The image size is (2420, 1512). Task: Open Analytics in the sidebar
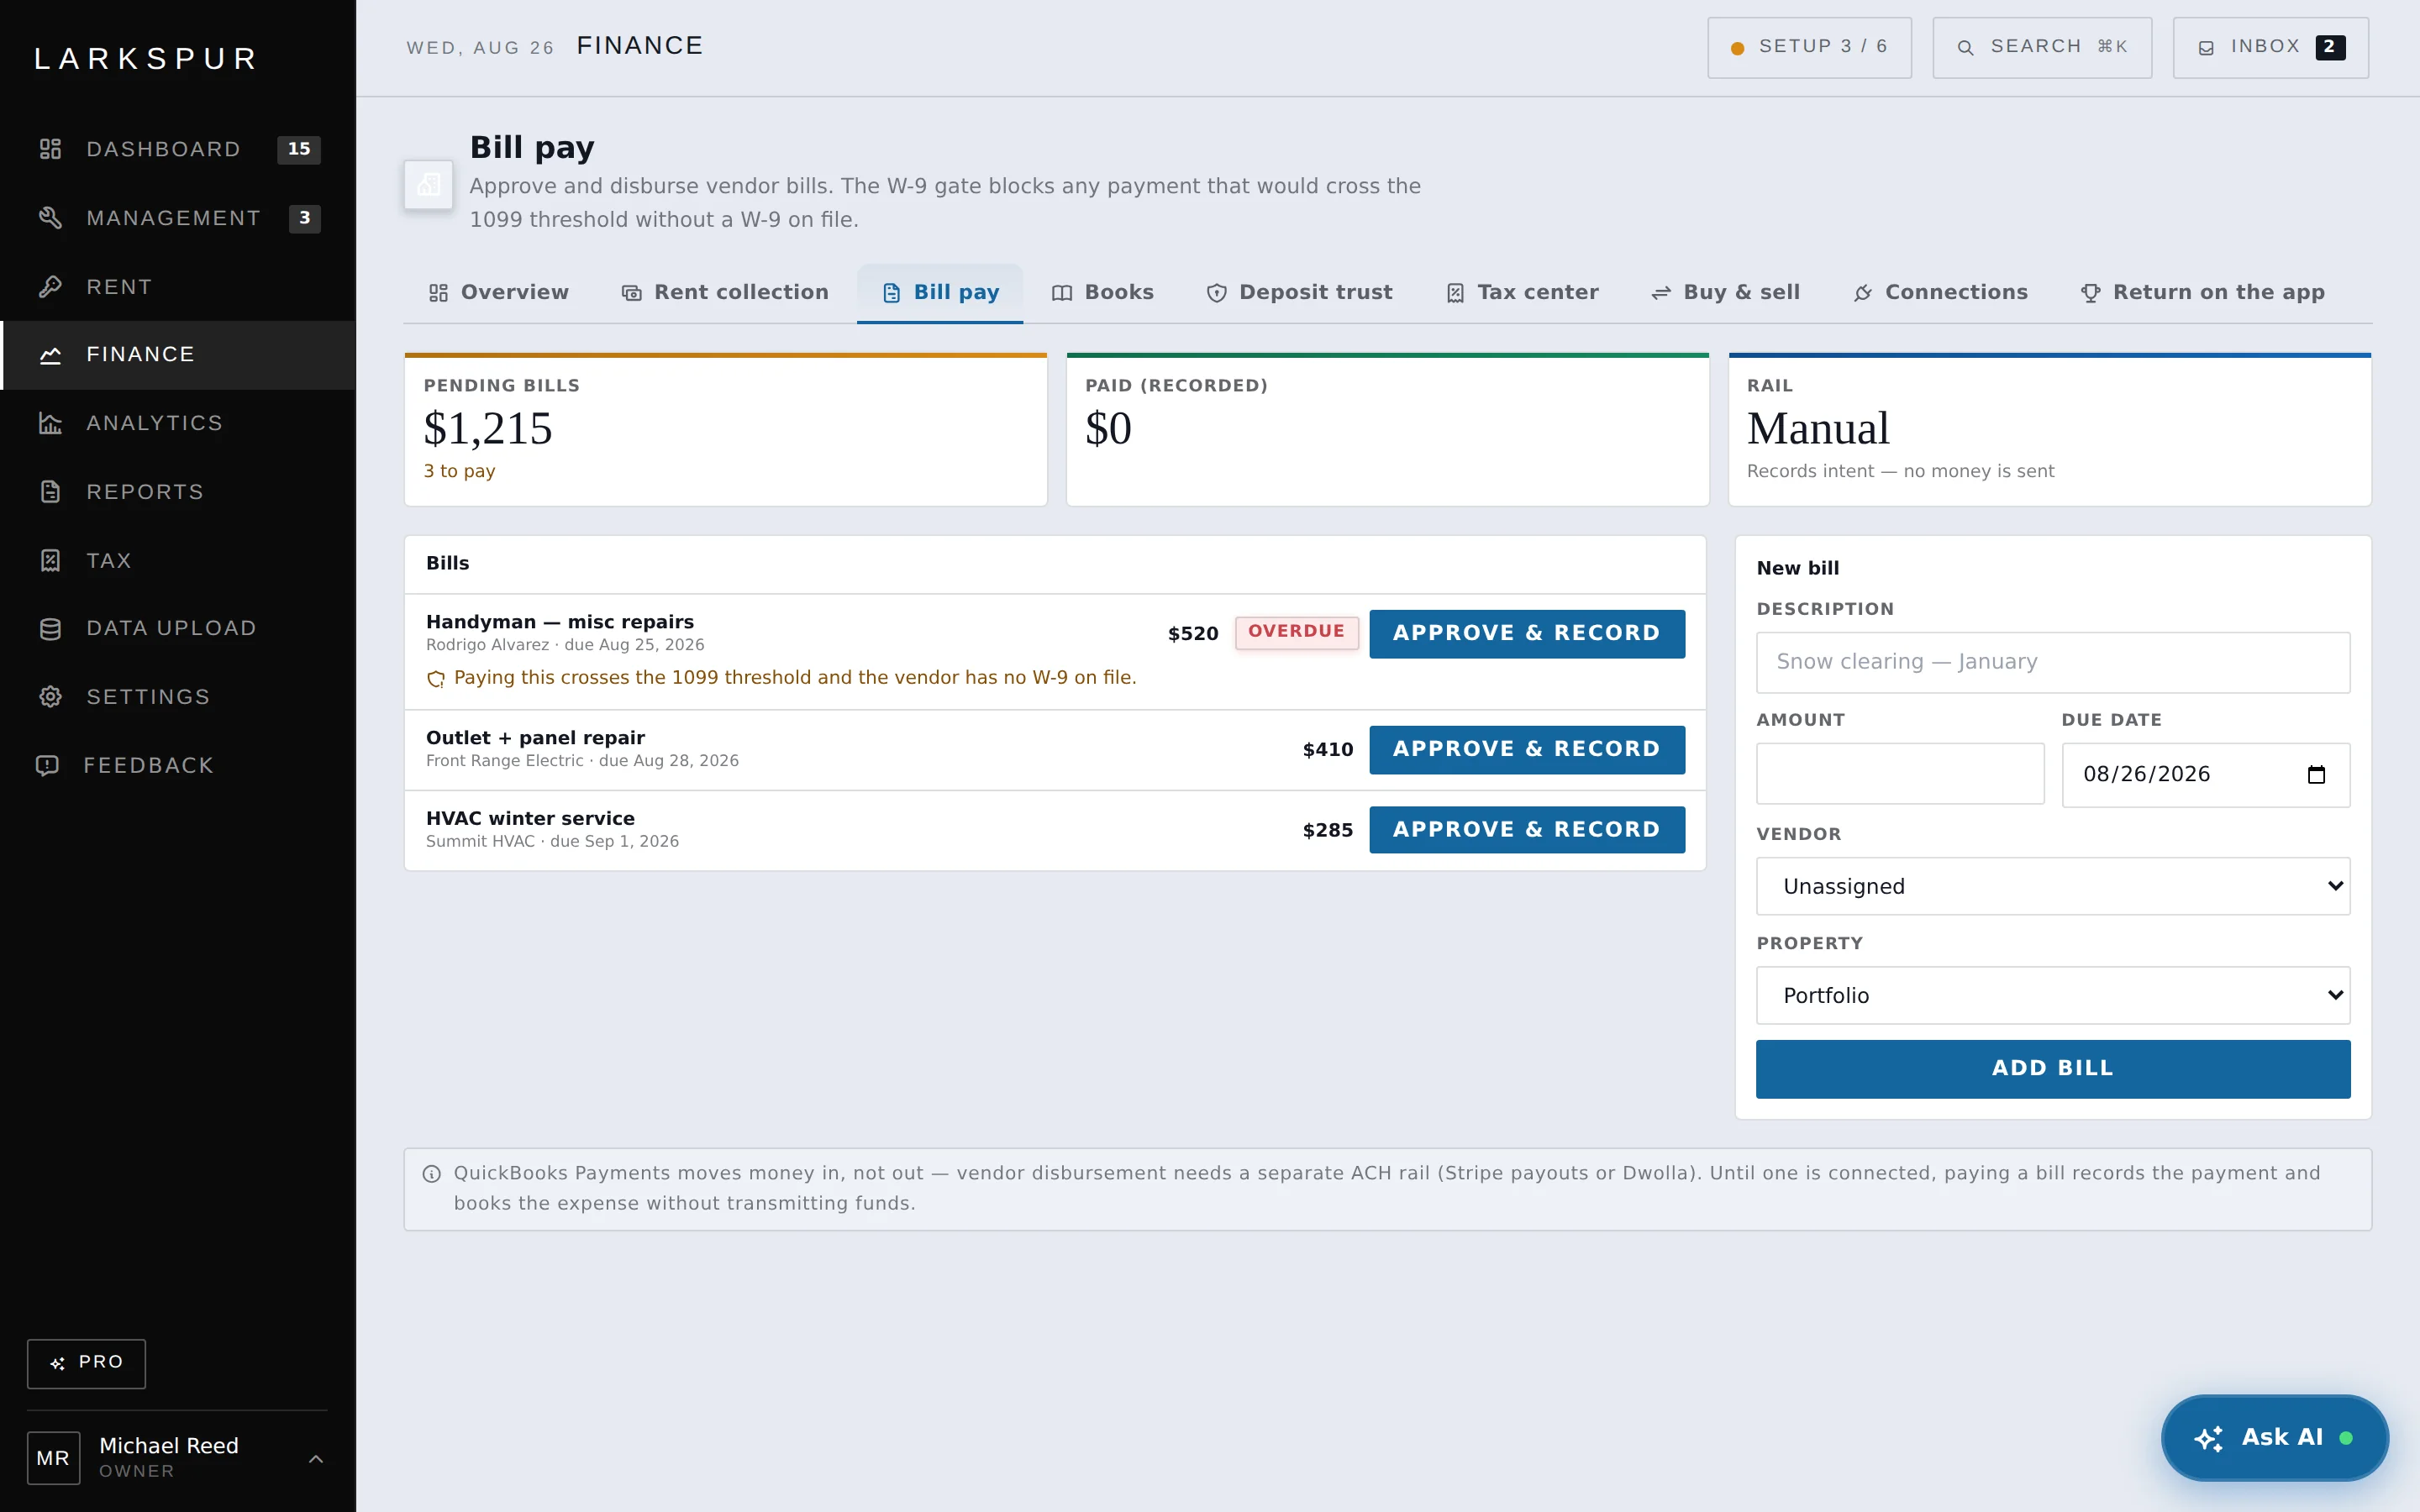[178, 423]
